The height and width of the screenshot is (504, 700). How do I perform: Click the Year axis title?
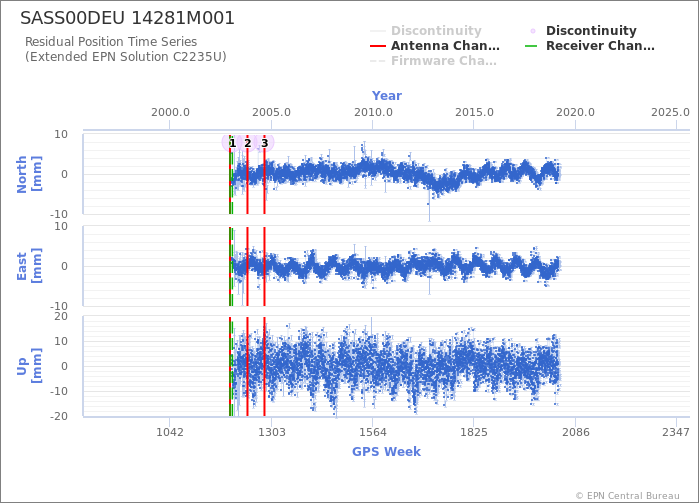(387, 96)
